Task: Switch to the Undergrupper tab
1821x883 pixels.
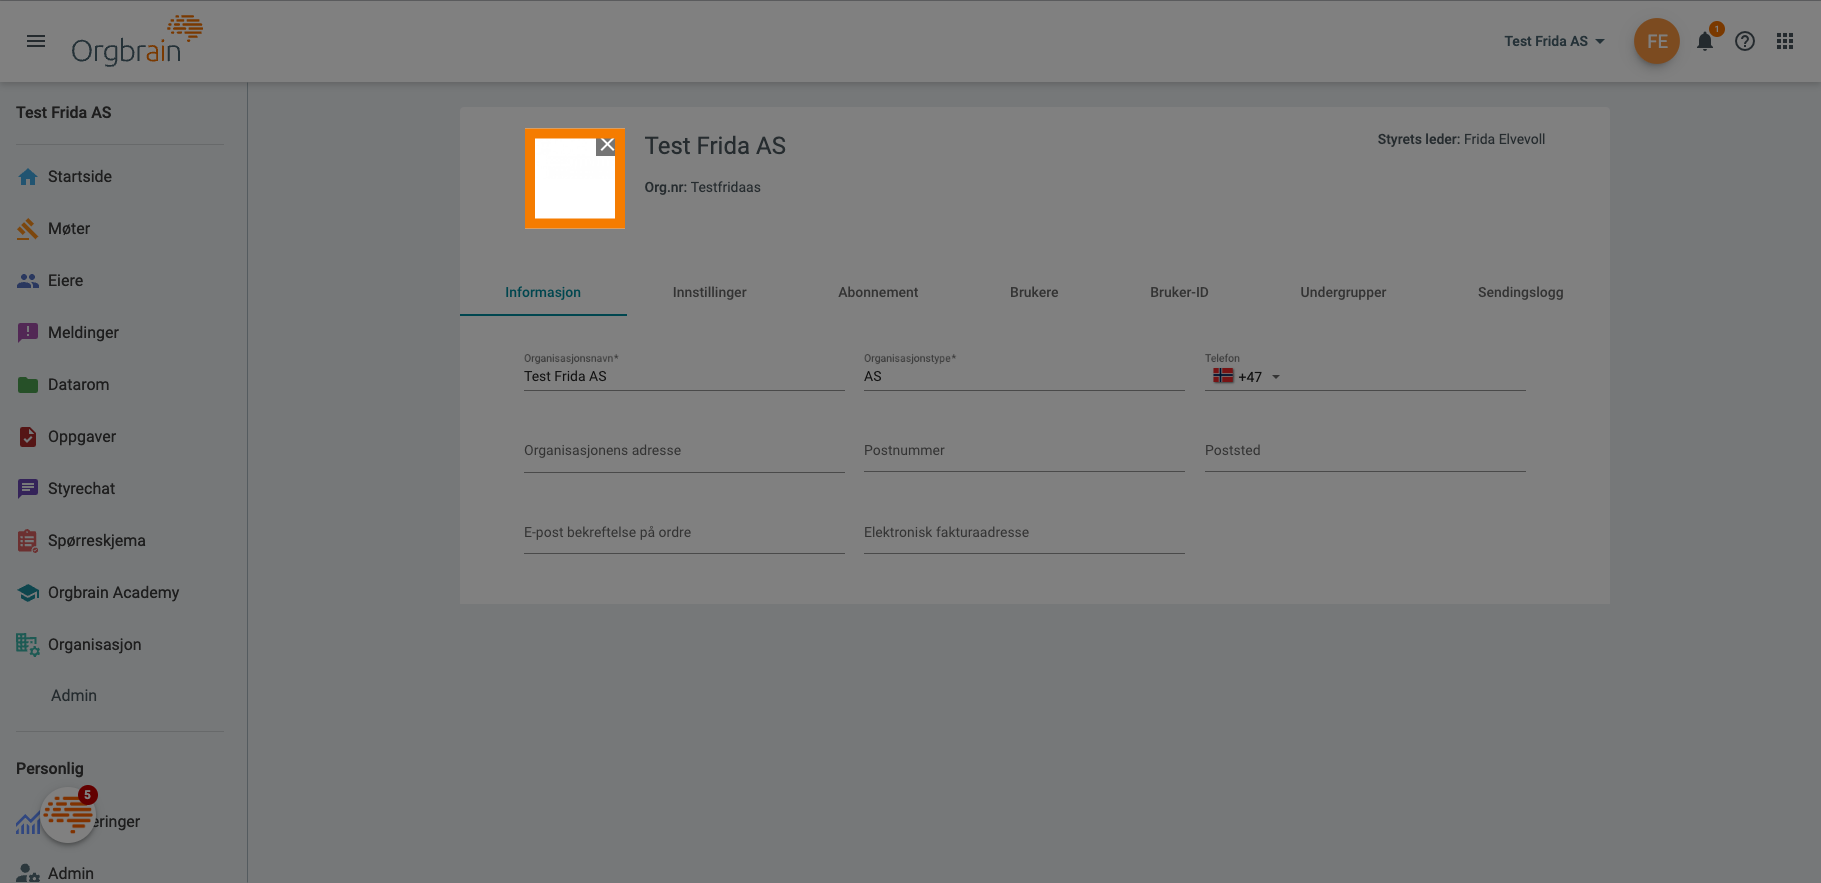Action: pyautogui.click(x=1343, y=292)
